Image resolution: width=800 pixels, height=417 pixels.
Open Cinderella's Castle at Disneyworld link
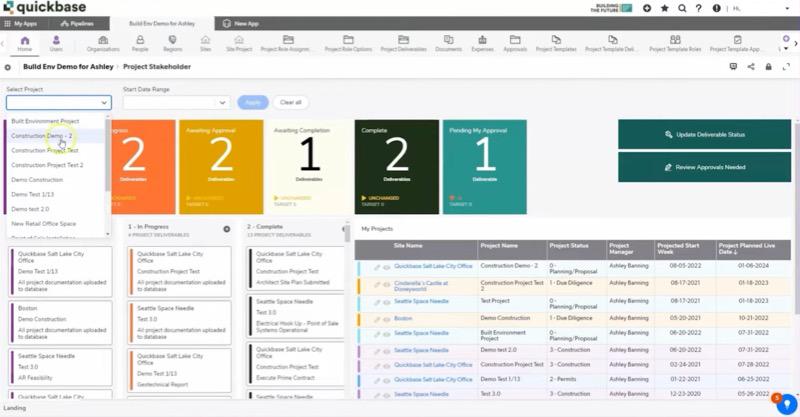(x=421, y=286)
